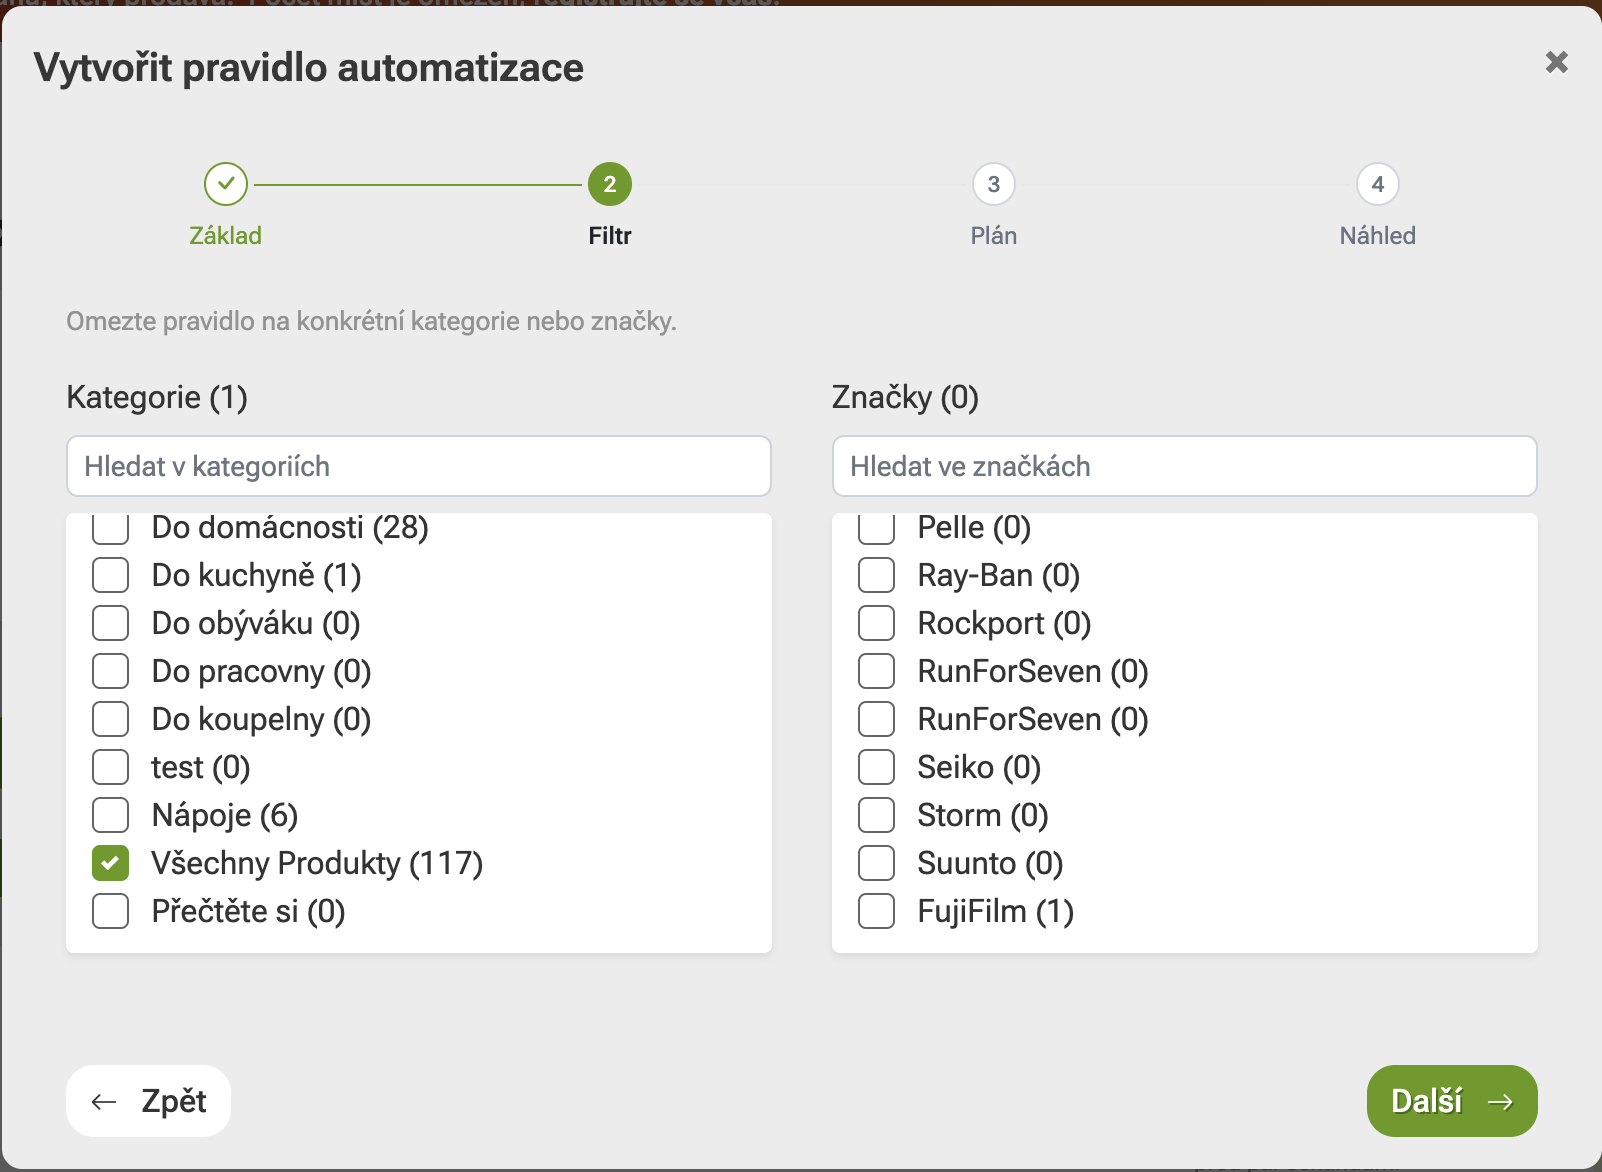Jump to step 4 Náhled circle

[x=1378, y=184]
